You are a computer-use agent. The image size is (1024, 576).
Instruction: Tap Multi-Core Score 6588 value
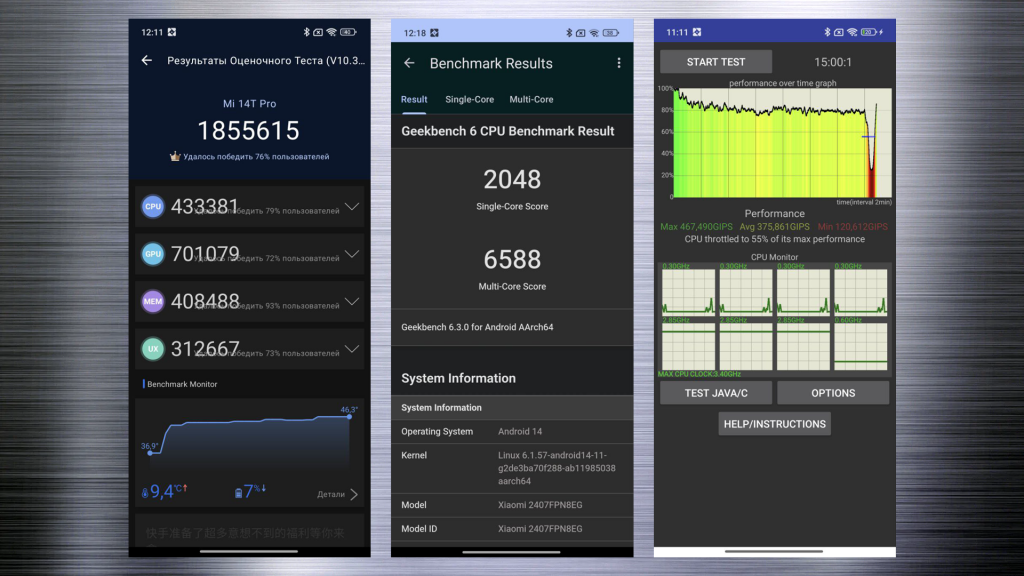click(512, 259)
